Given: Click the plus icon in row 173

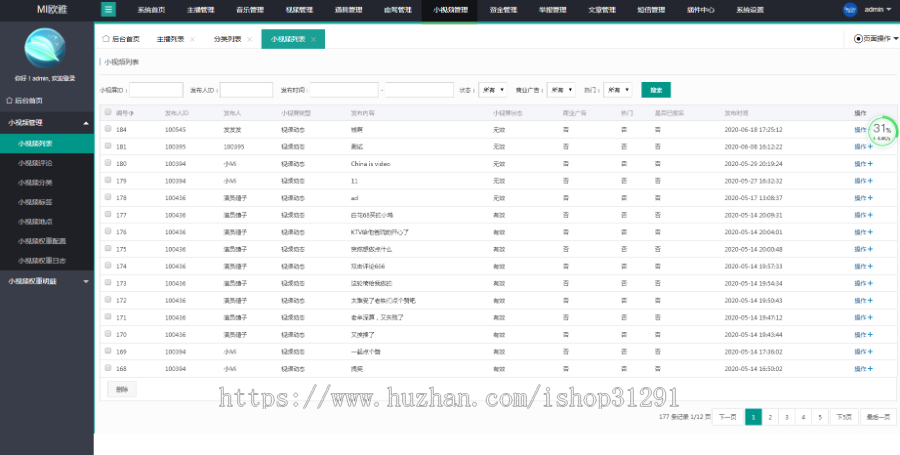Looking at the screenshot, I should (870, 283).
